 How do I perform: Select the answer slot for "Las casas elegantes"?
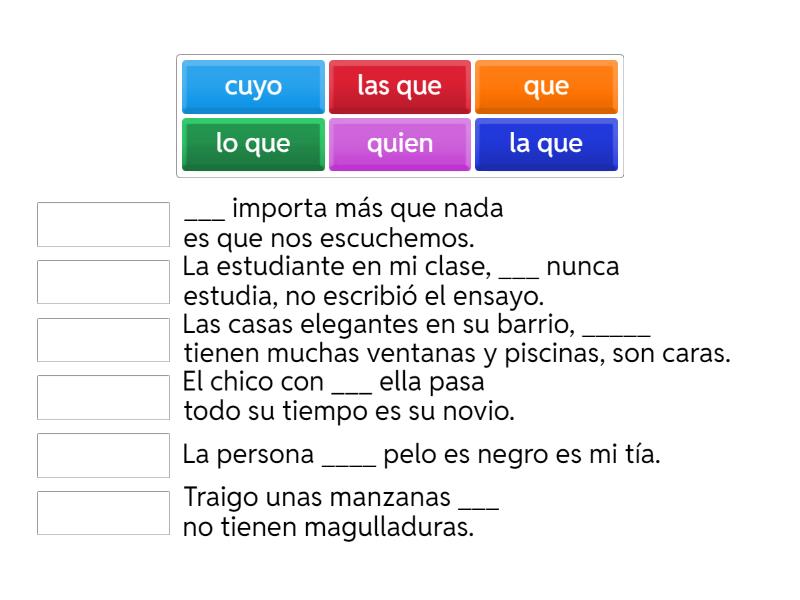click(103, 339)
